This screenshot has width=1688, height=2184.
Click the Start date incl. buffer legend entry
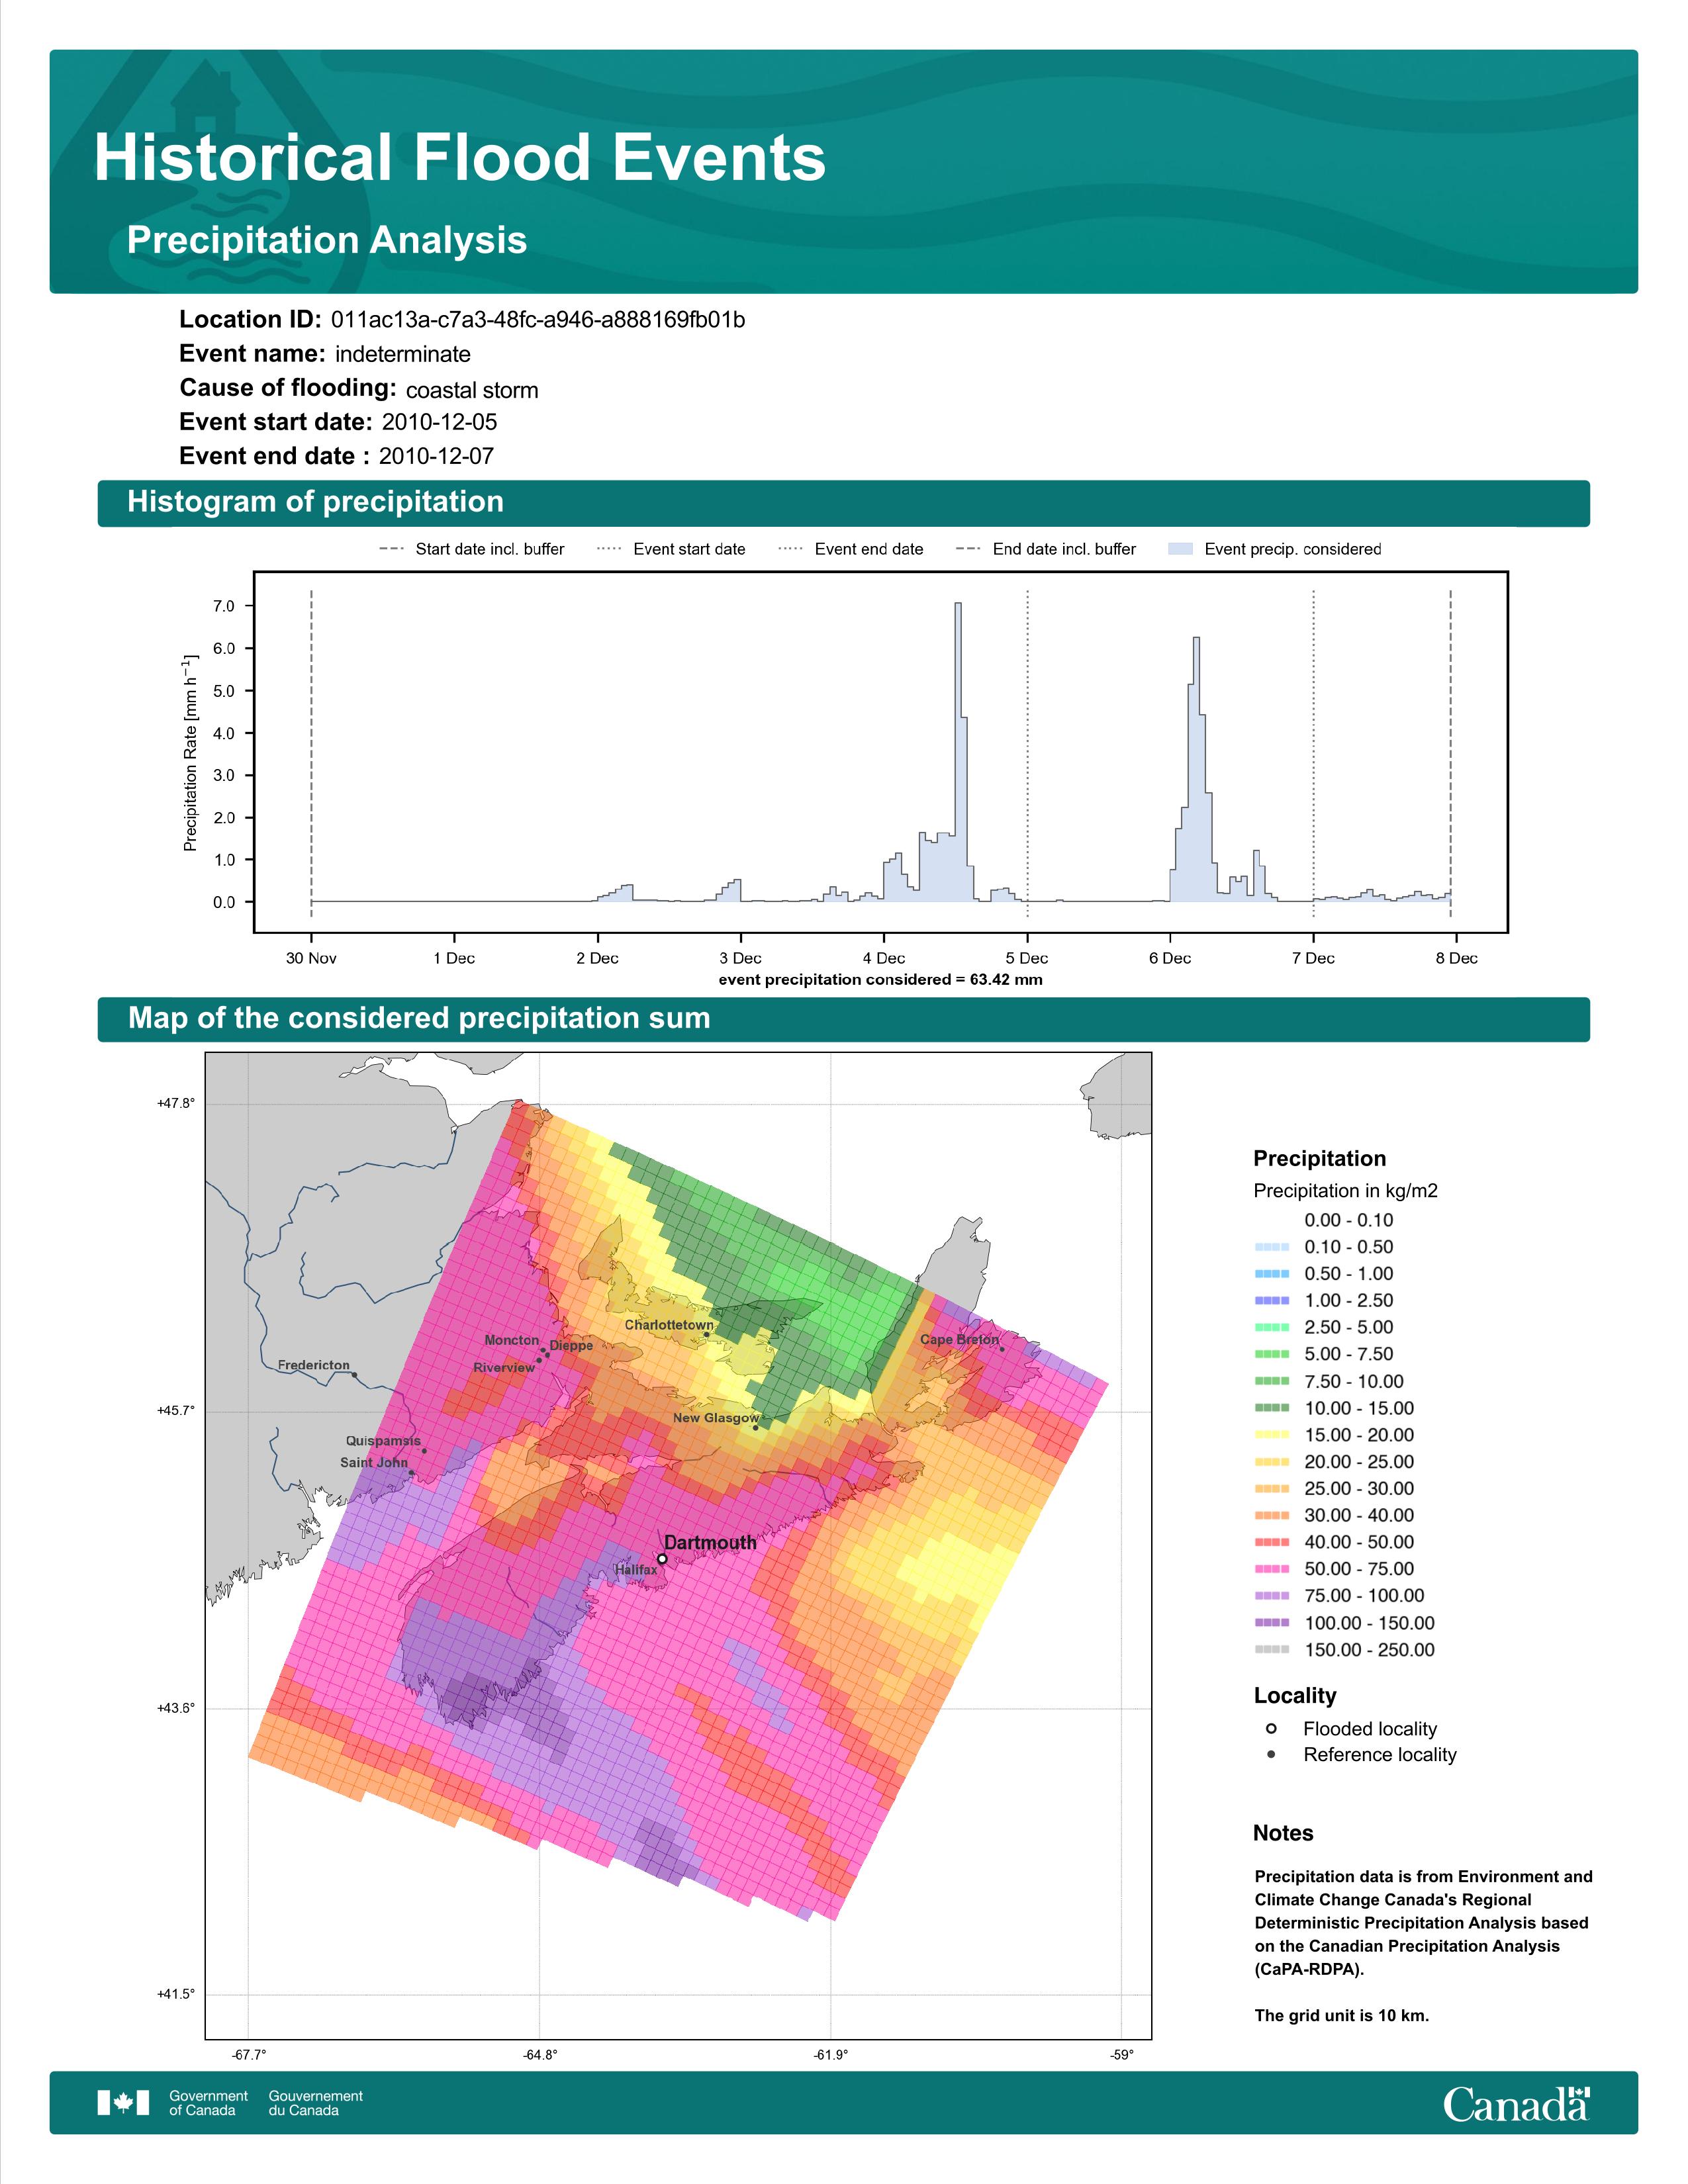[x=472, y=549]
